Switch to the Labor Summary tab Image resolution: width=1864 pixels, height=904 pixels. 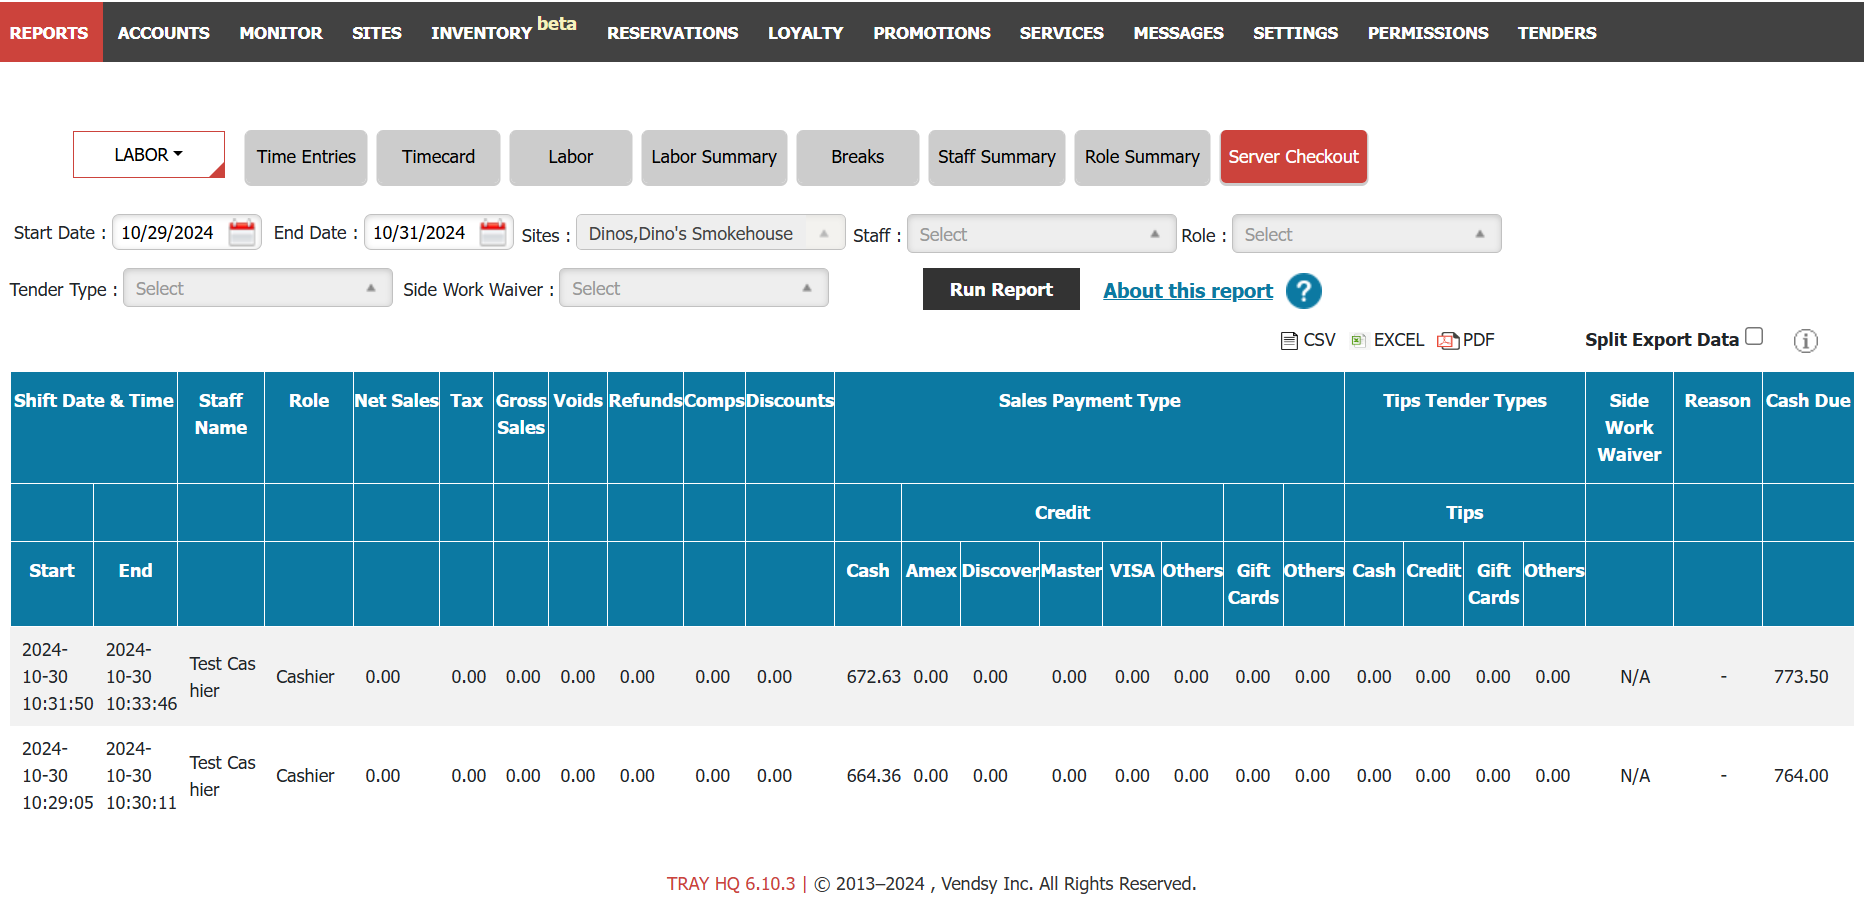(x=714, y=157)
